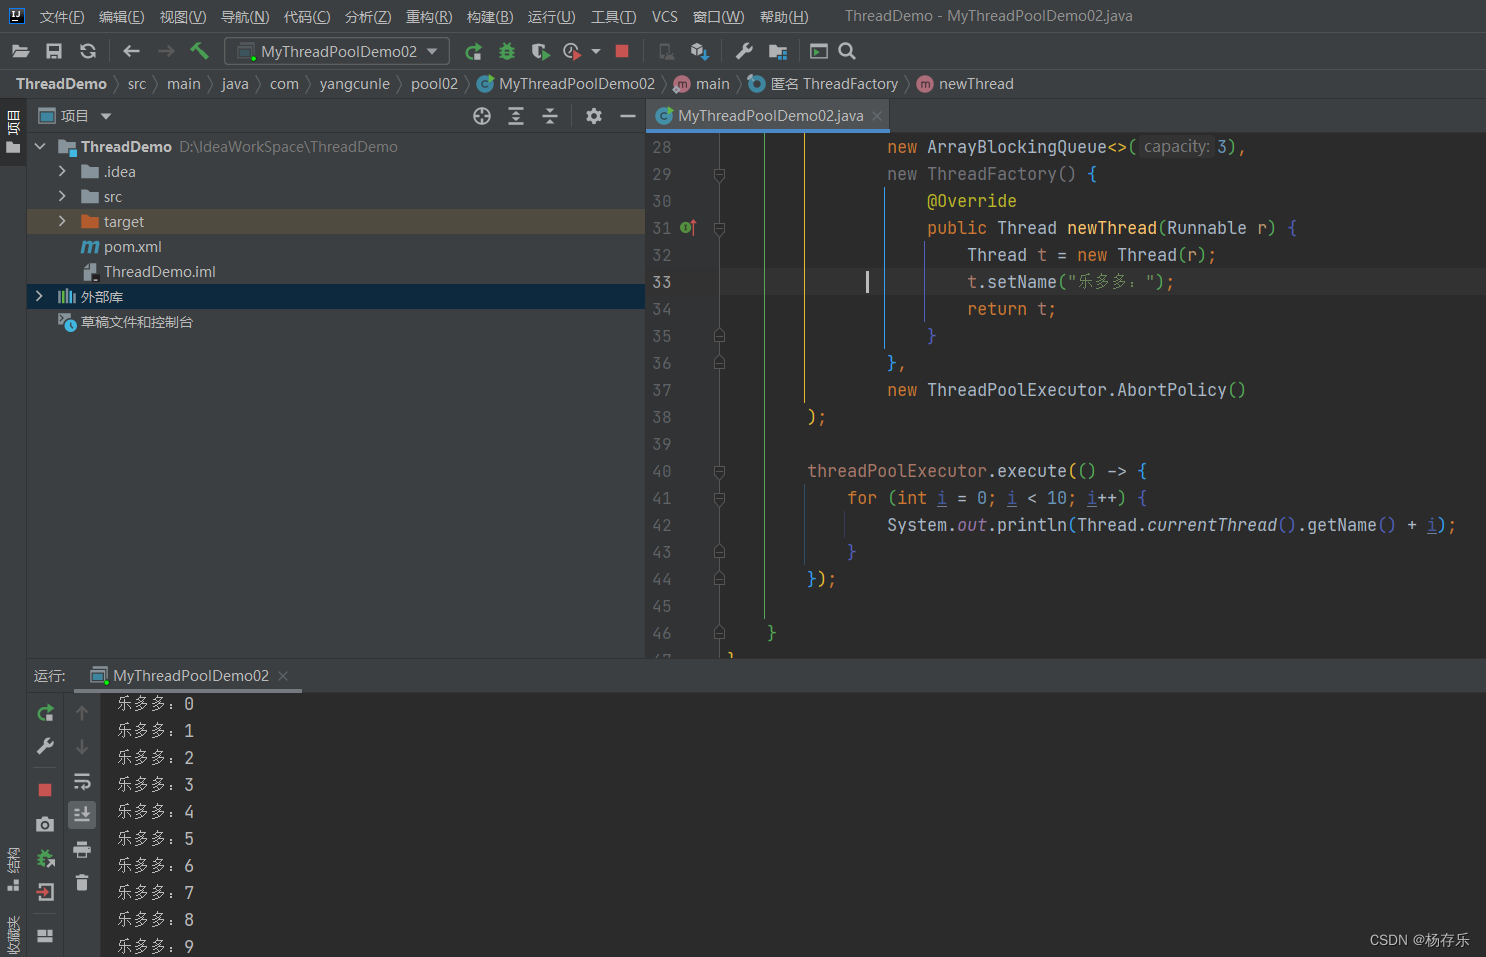The width and height of the screenshot is (1486, 957).
Task: Clear console output with trash icon
Action: pos(82,883)
